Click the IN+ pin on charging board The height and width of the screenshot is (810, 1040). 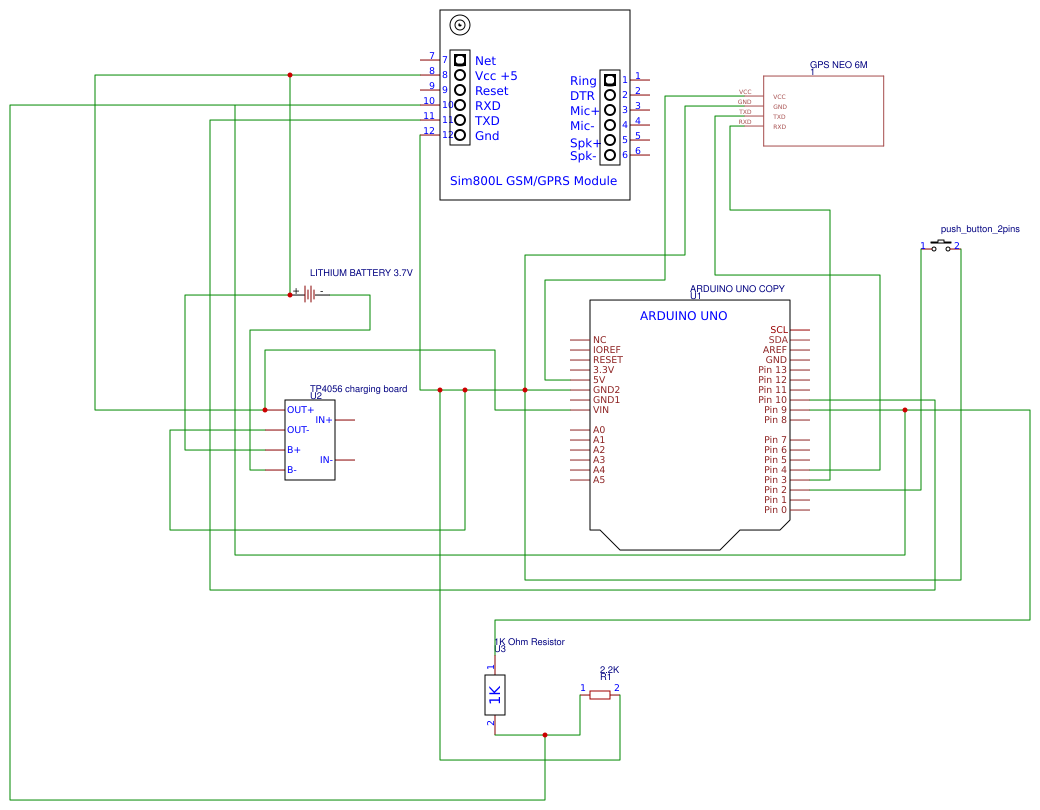pos(324,420)
